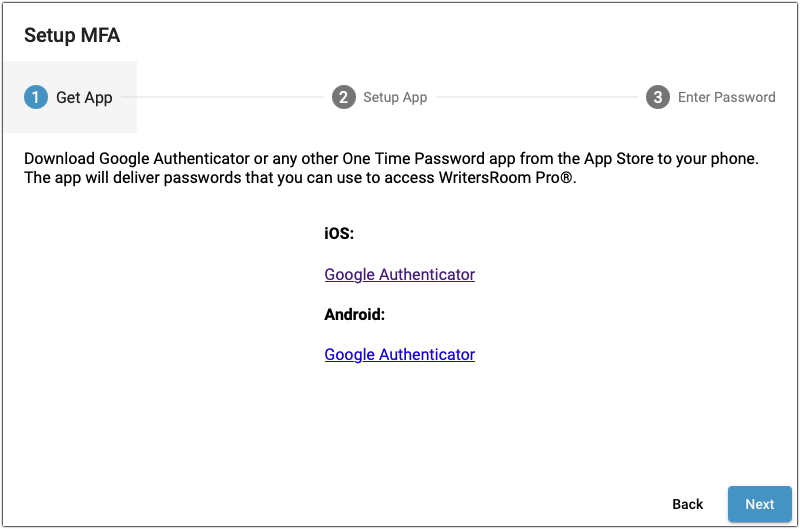This screenshot has width=800, height=529.
Task: Click the bold Android: label
Action: [355, 314]
